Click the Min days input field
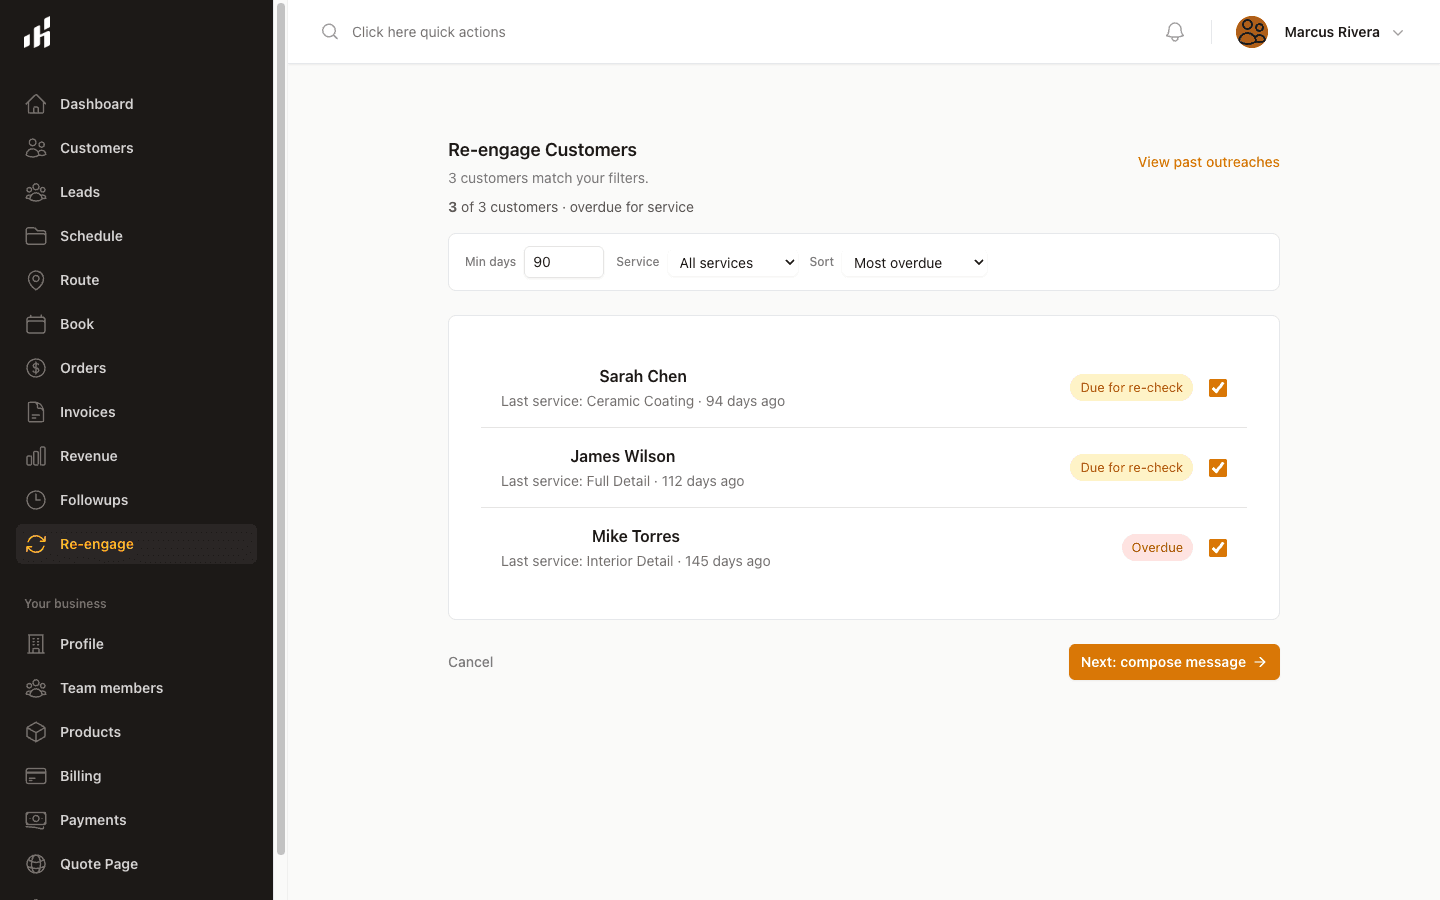The height and width of the screenshot is (900, 1440). click(563, 262)
